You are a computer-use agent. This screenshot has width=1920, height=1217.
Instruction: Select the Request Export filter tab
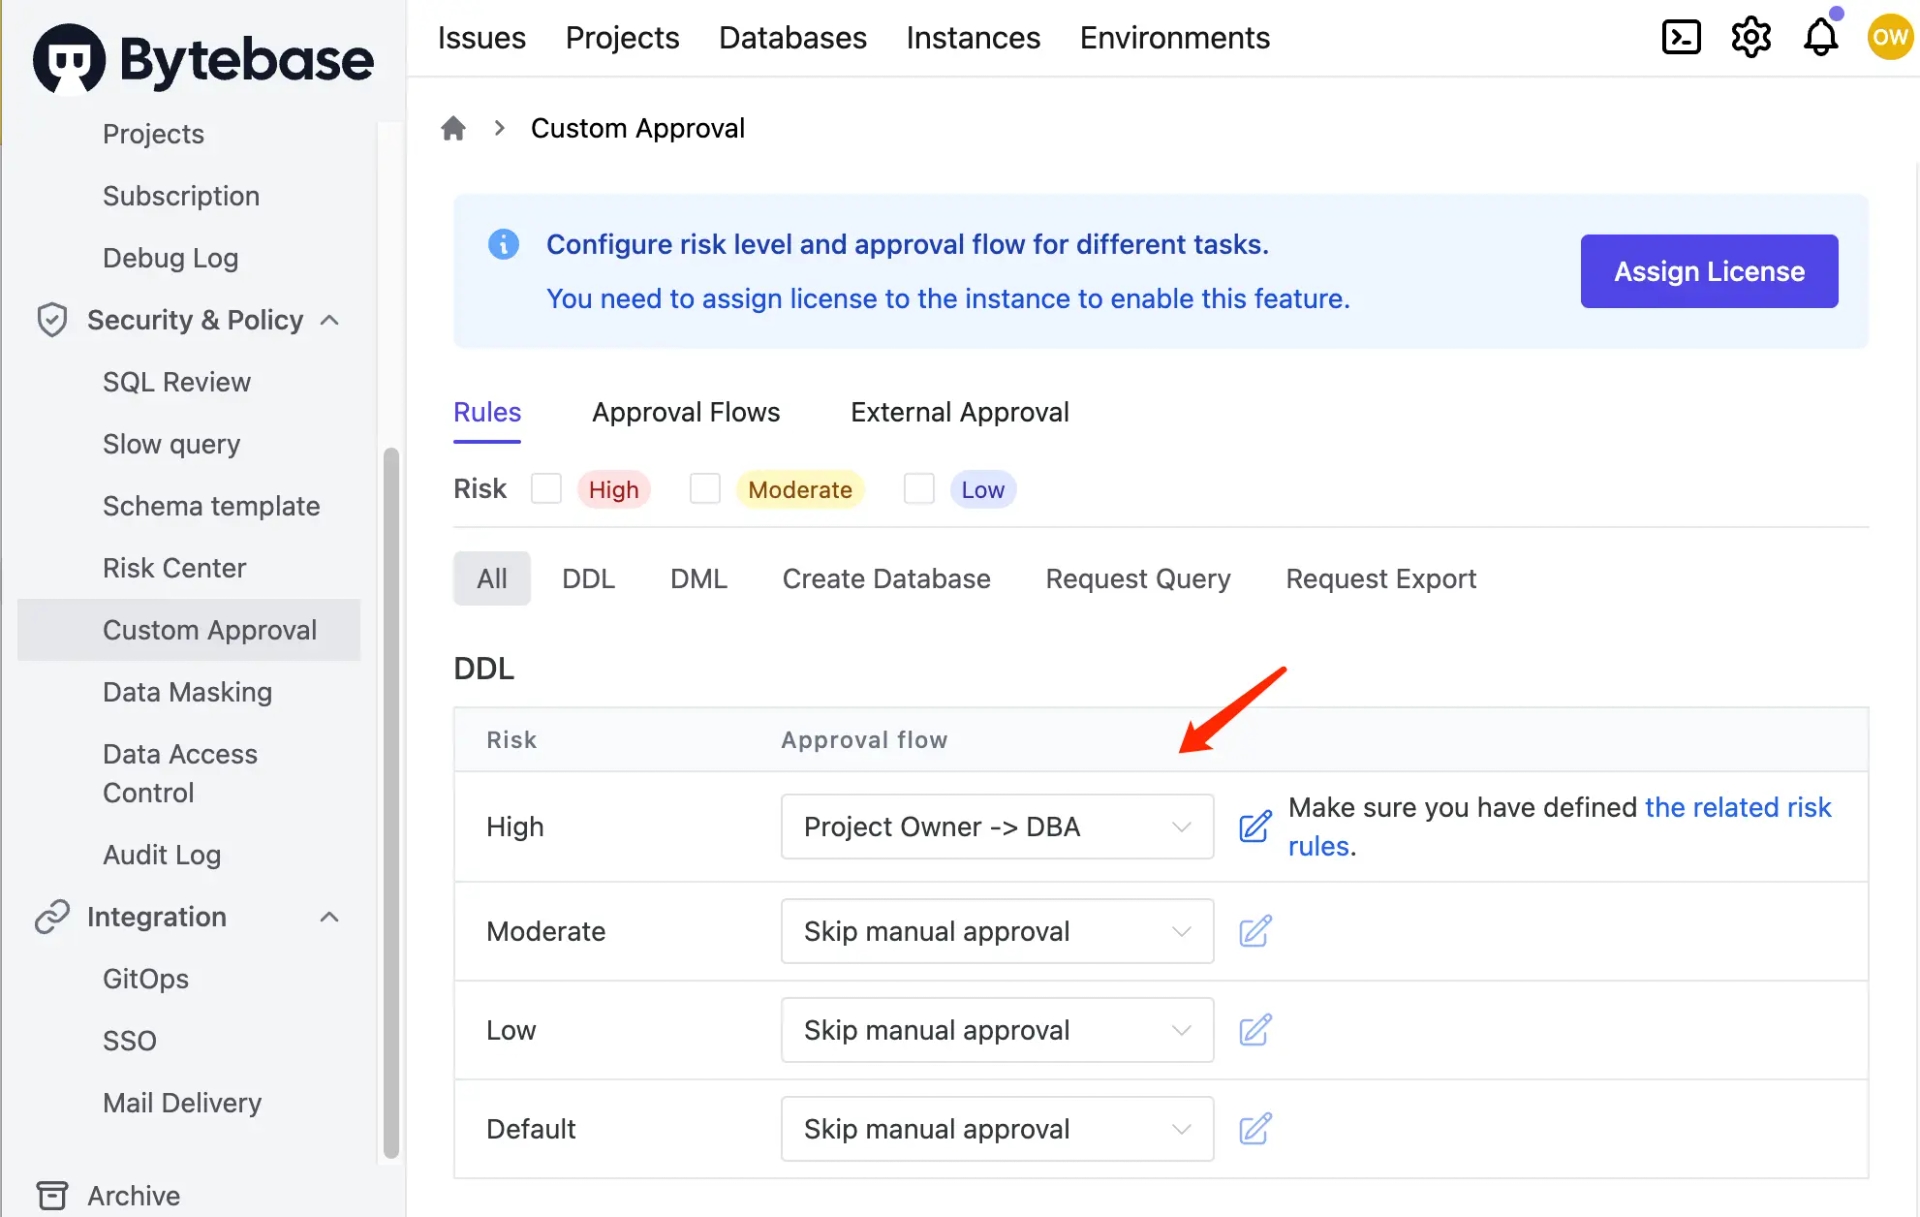1381,578
